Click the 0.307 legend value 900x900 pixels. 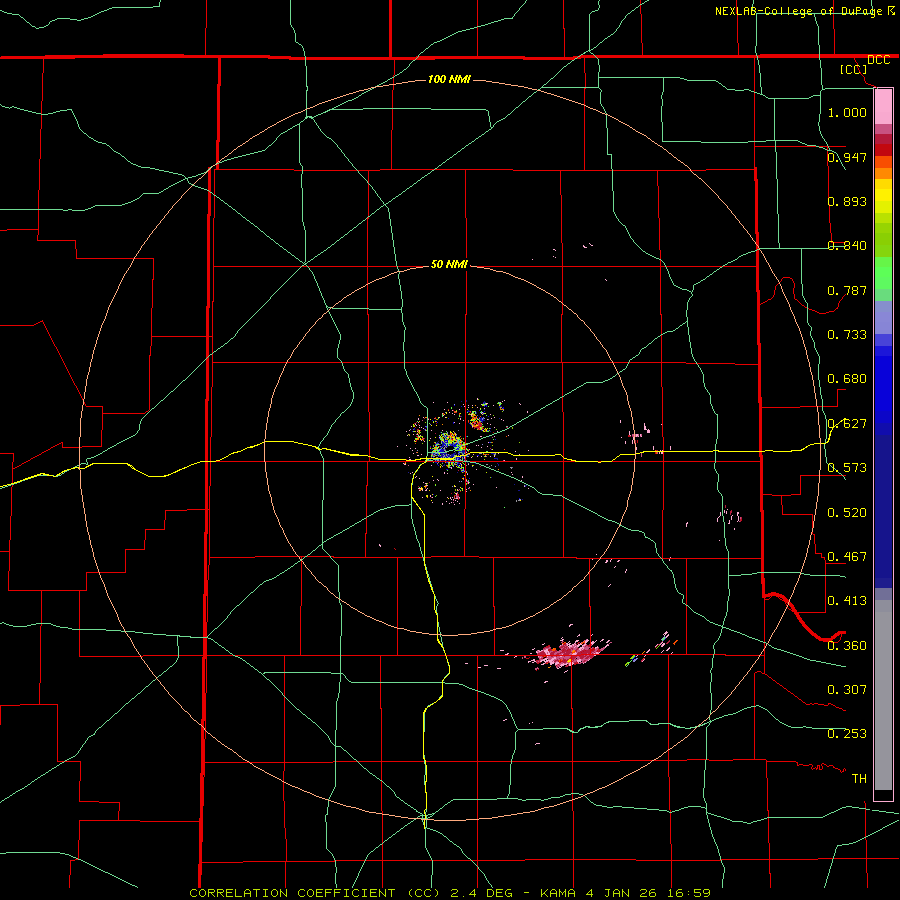coord(847,689)
